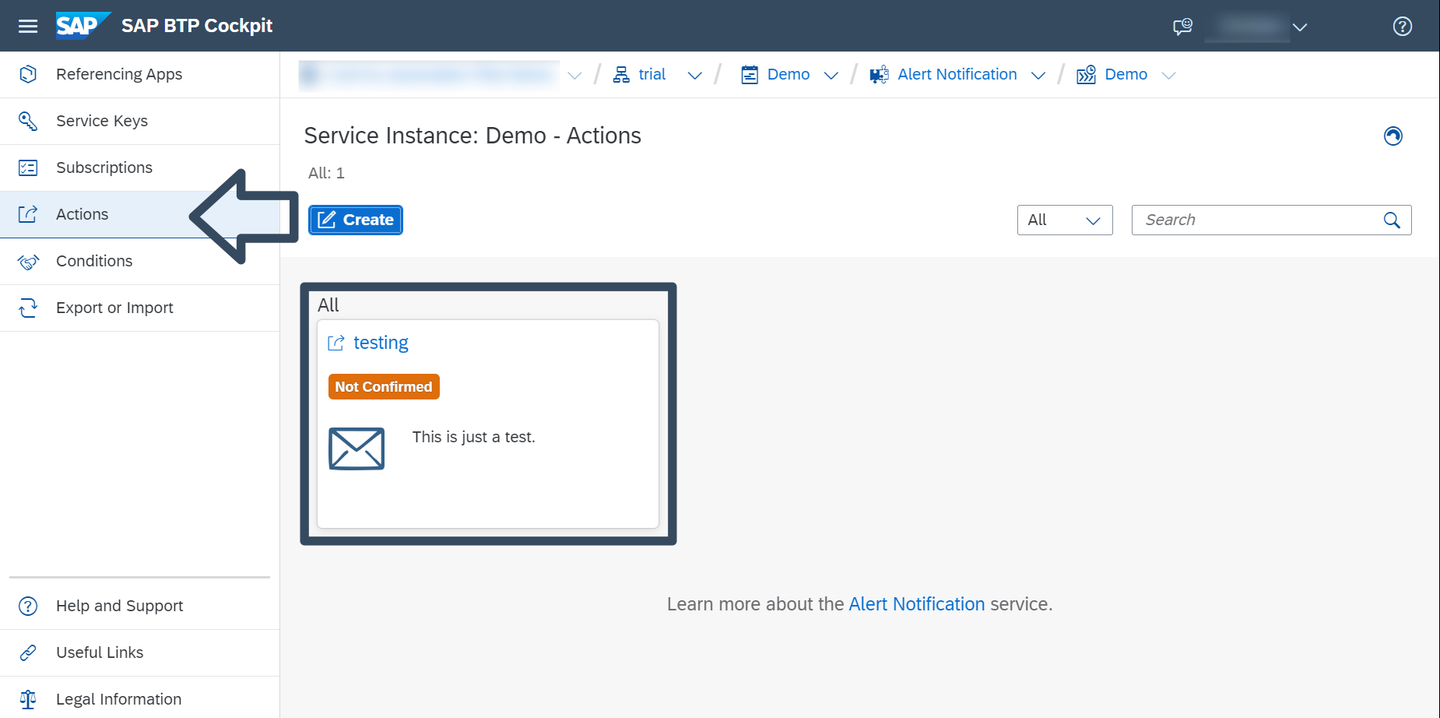Open Referencing Apps in sidebar

(140, 74)
